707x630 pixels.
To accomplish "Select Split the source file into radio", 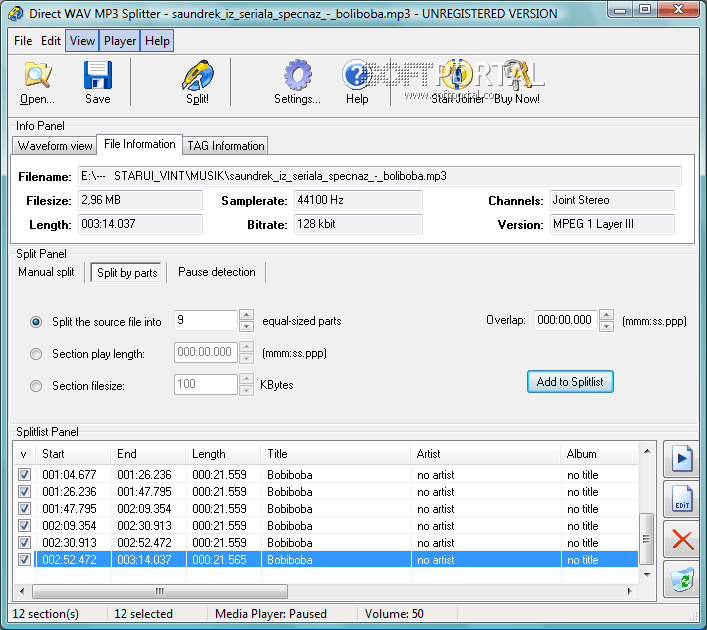I will click(36, 322).
